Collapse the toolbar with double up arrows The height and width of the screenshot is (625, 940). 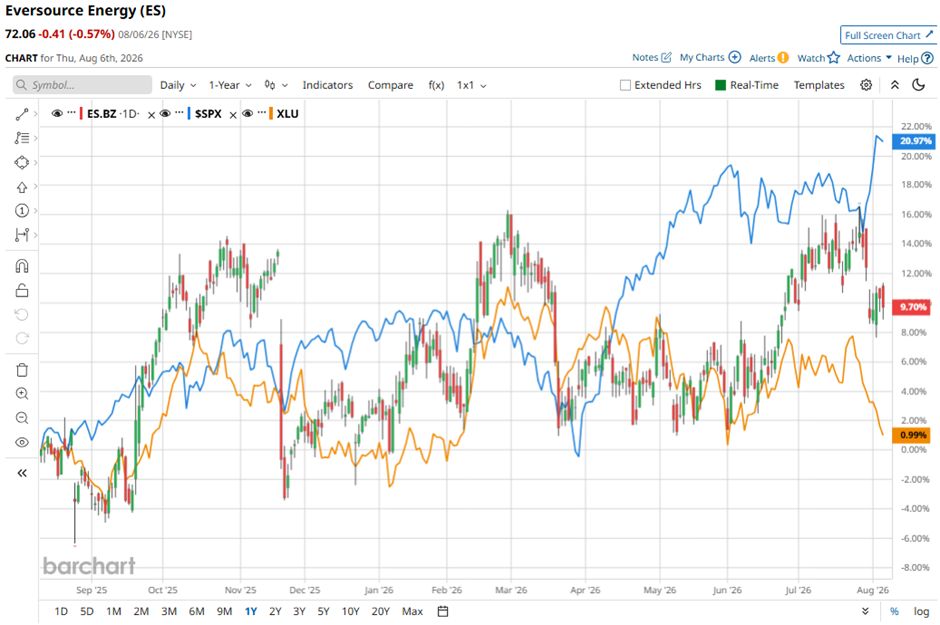point(894,85)
